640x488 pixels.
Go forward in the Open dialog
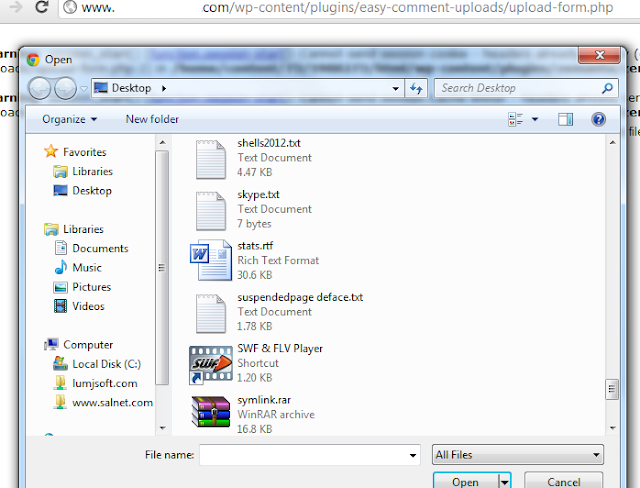(65, 88)
